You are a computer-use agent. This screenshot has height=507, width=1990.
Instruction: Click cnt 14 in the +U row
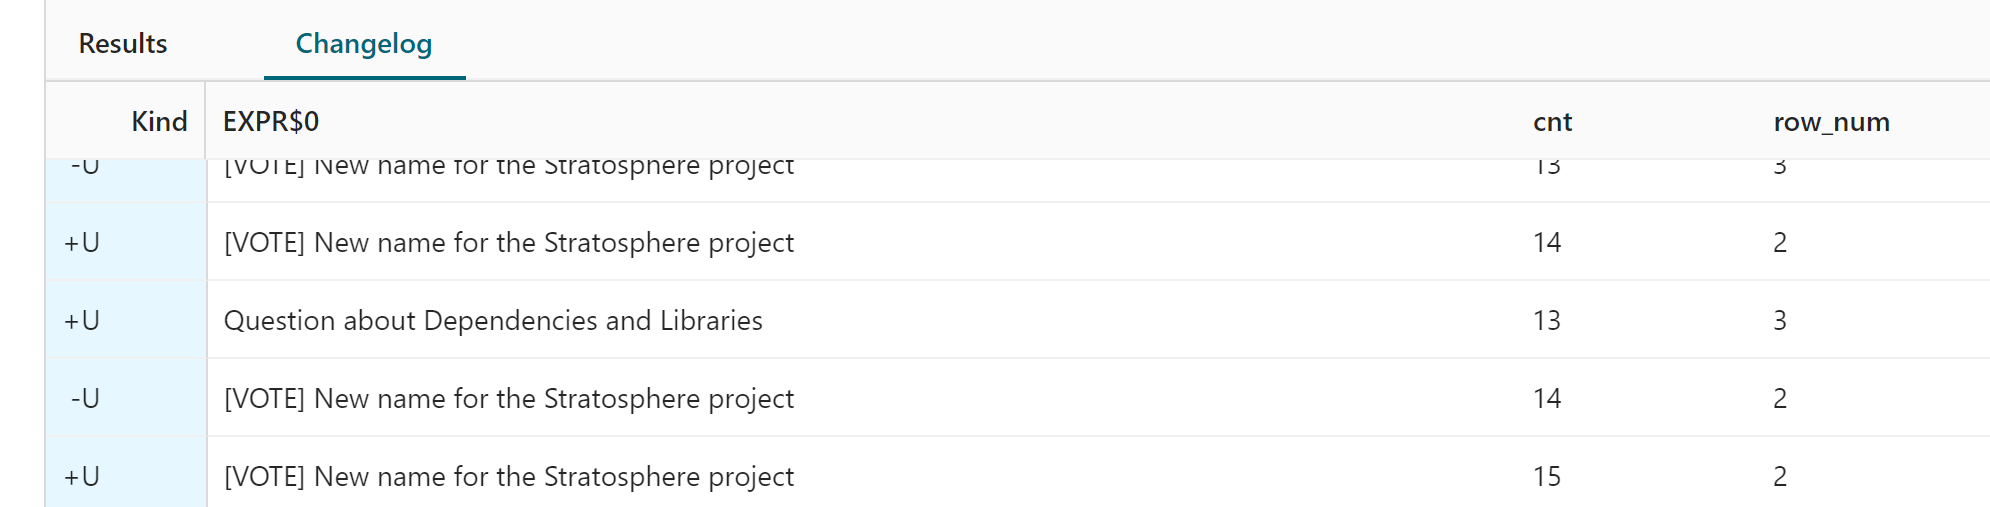[1547, 242]
